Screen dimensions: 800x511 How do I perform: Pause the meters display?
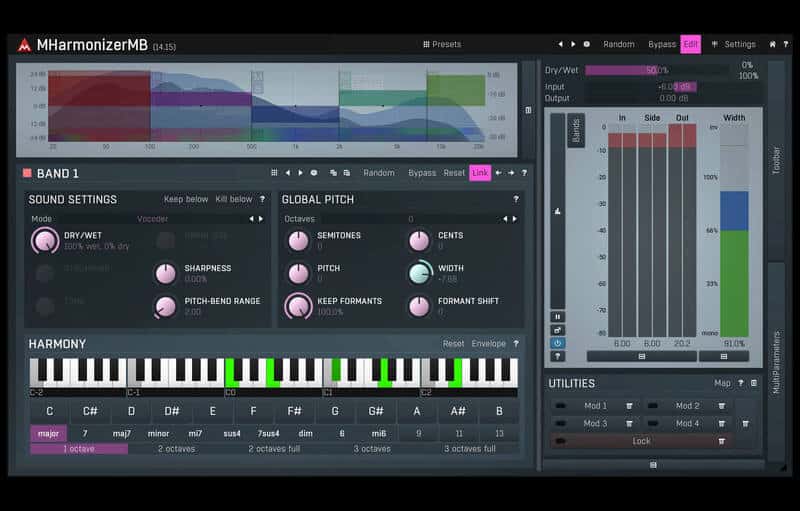point(557,317)
